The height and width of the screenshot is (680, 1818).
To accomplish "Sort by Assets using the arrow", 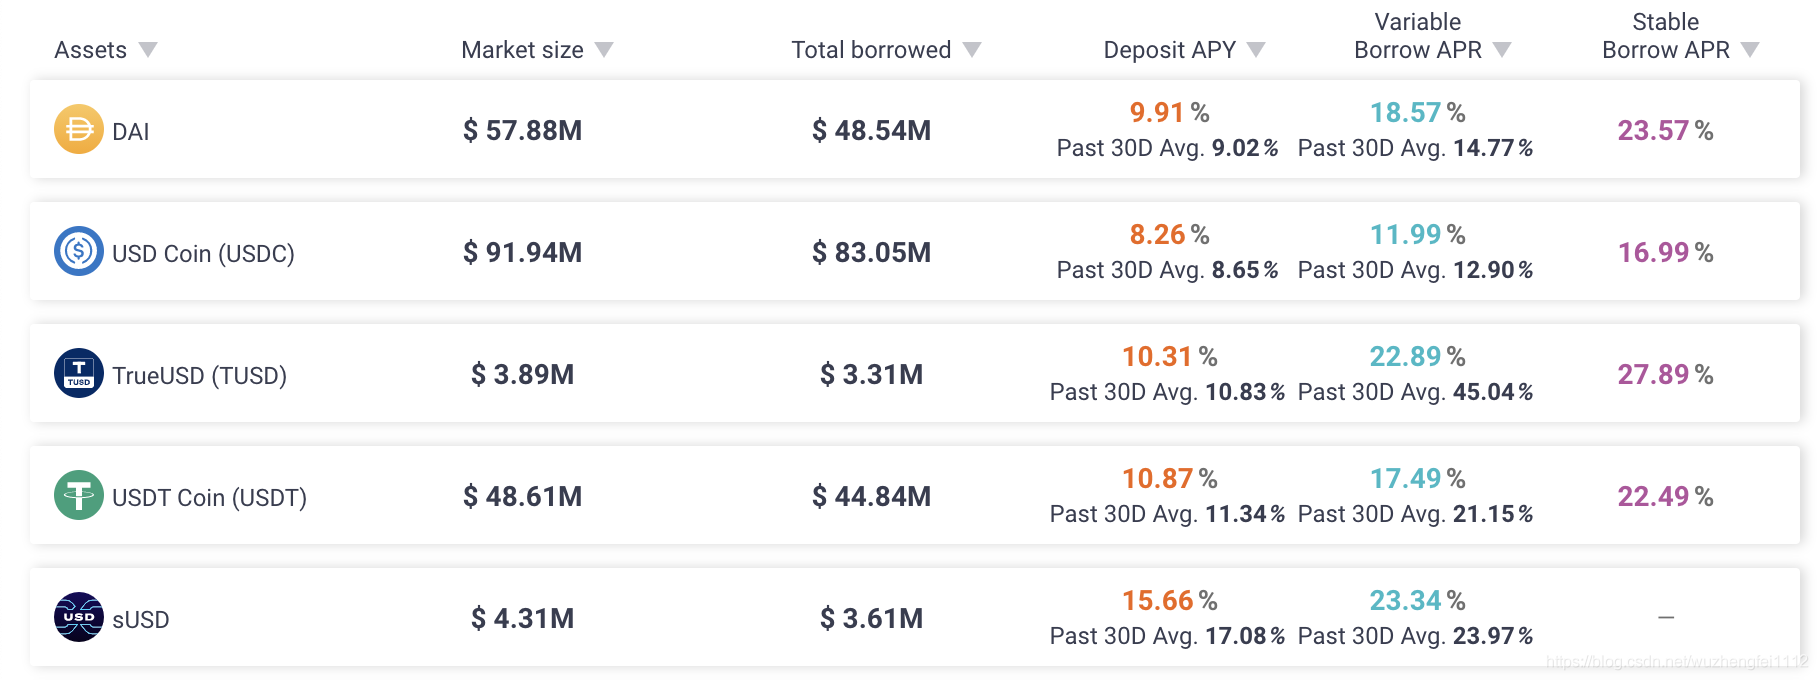I will [148, 50].
